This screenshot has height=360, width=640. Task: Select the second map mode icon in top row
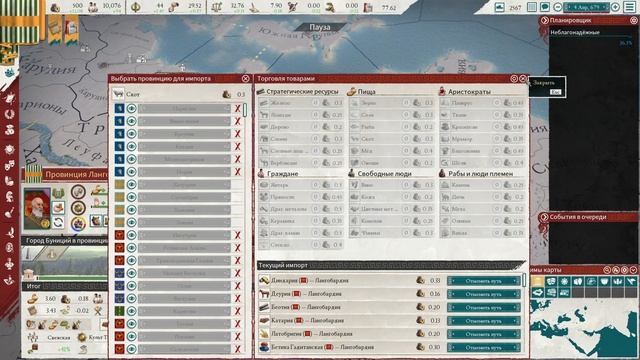pyautogui.click(x=551, y=281)
